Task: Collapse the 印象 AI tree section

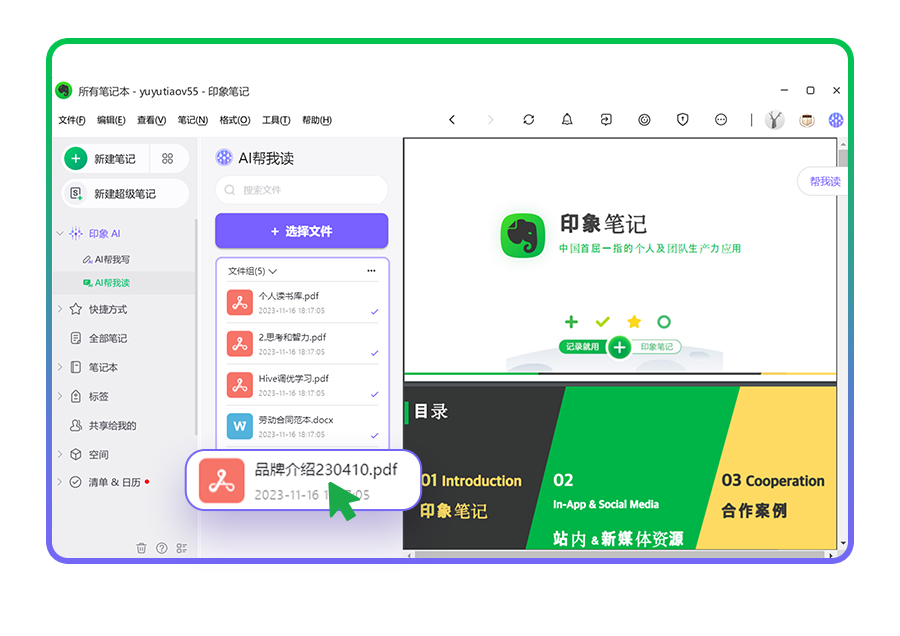Action: pyautogui.click(x=60, y=233)
